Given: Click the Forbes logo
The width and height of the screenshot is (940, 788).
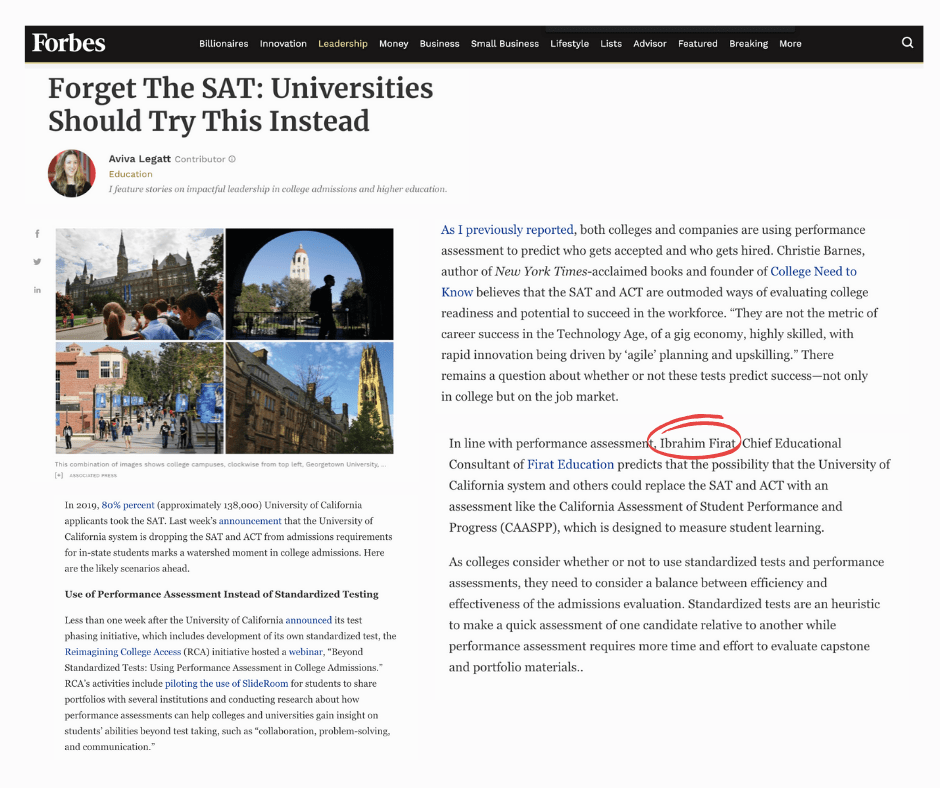Looking at the screenshot, I should tap(68, 43).
